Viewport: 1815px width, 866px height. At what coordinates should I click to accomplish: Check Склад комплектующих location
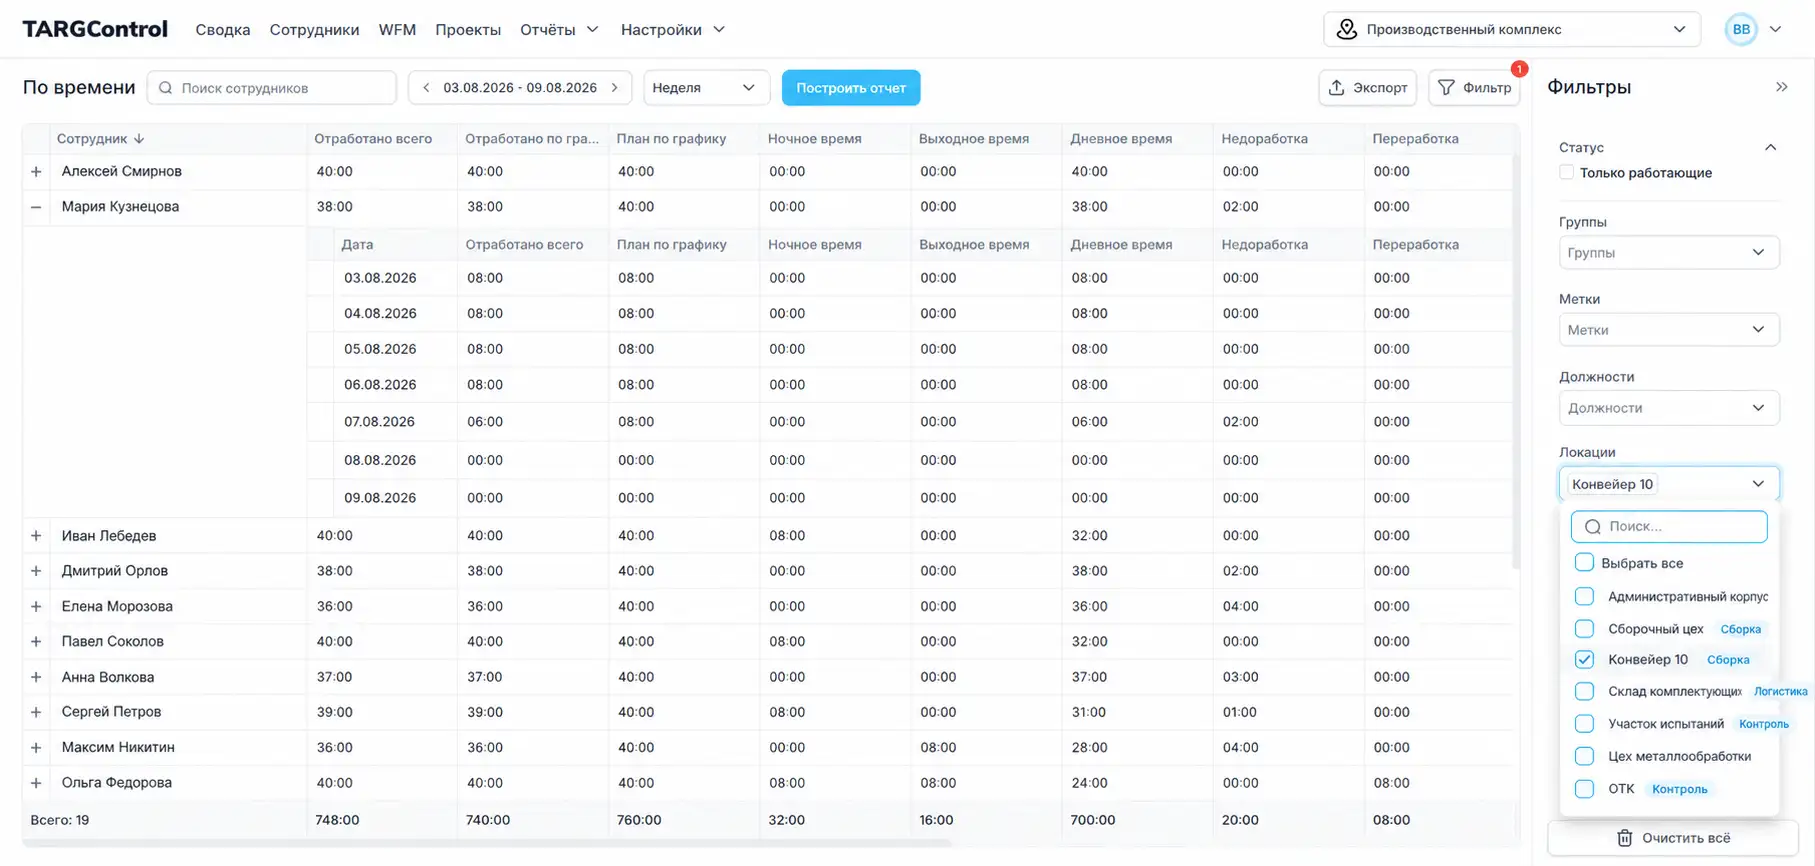1584,691
